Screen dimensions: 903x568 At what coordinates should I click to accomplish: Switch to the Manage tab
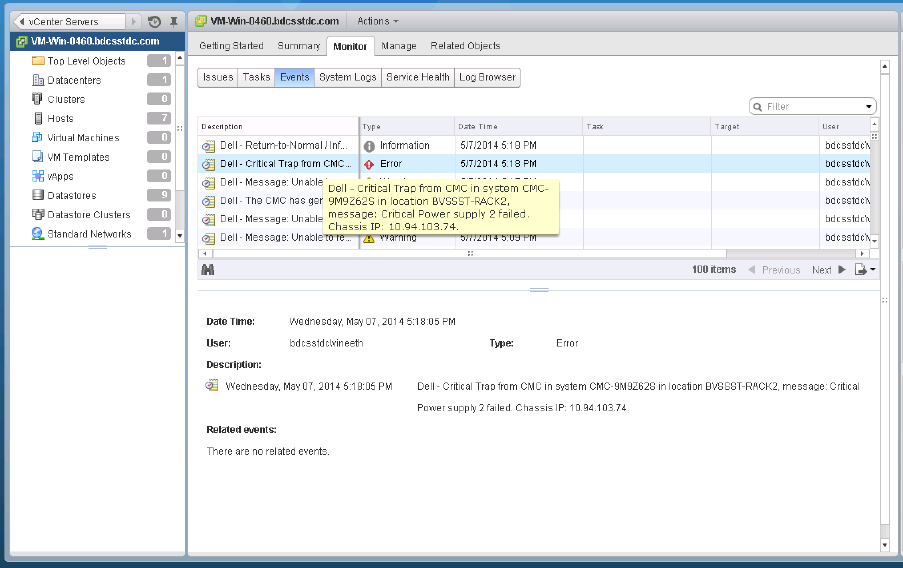pyautogui.click(x=399, y=46)
